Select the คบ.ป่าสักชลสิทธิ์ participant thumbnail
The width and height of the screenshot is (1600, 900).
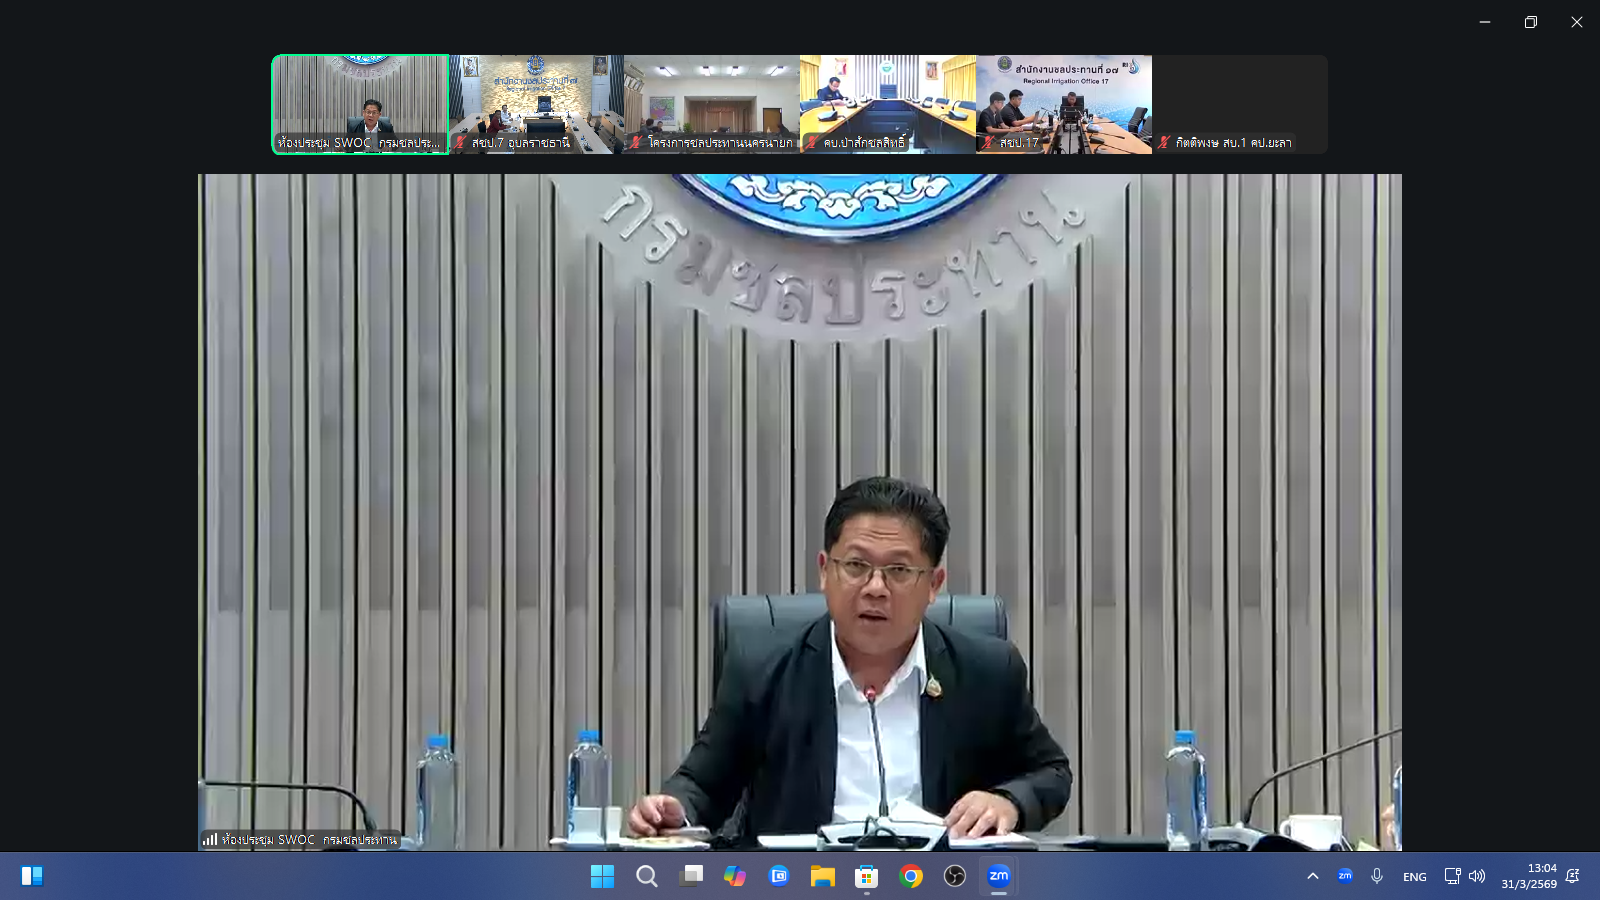coord(888,104)
